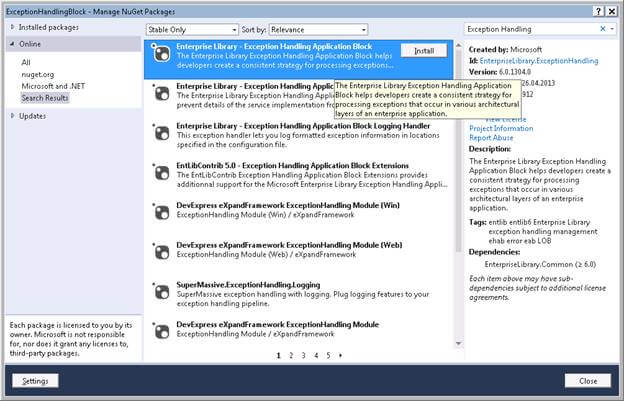The width and height of the screenshot is (624, 401).
Task: Click the Enterprise Library Exception Handling Application Block package icon
Action: pyautogui.click(x=161, y=53)
